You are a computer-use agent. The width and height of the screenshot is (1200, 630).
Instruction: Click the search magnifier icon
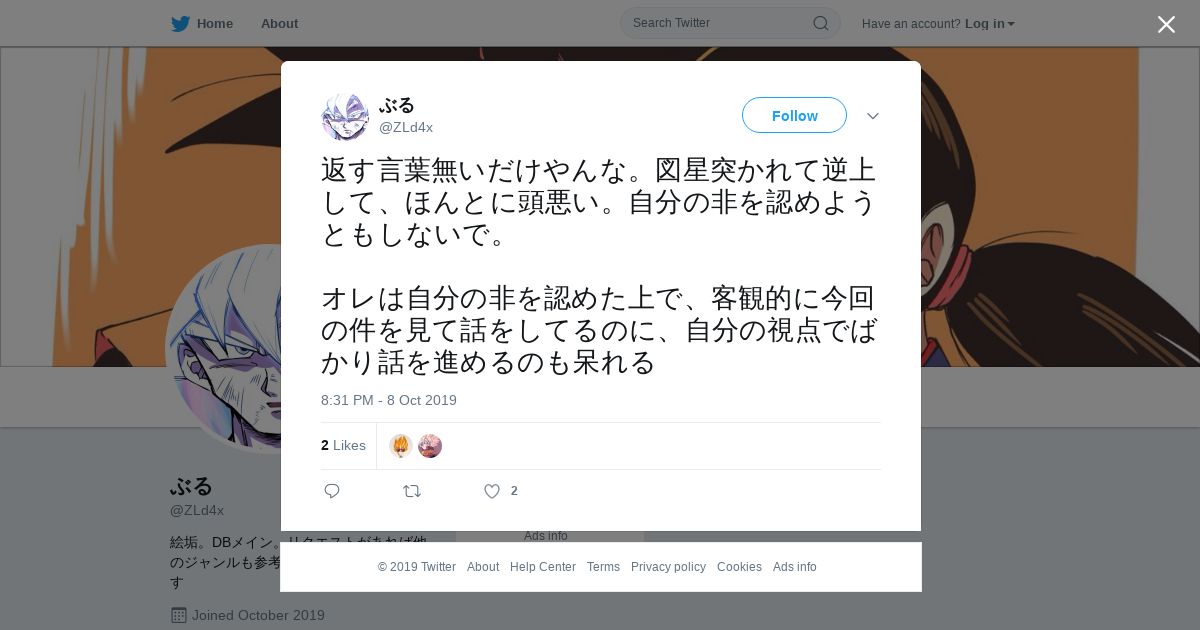click(820, 23)
